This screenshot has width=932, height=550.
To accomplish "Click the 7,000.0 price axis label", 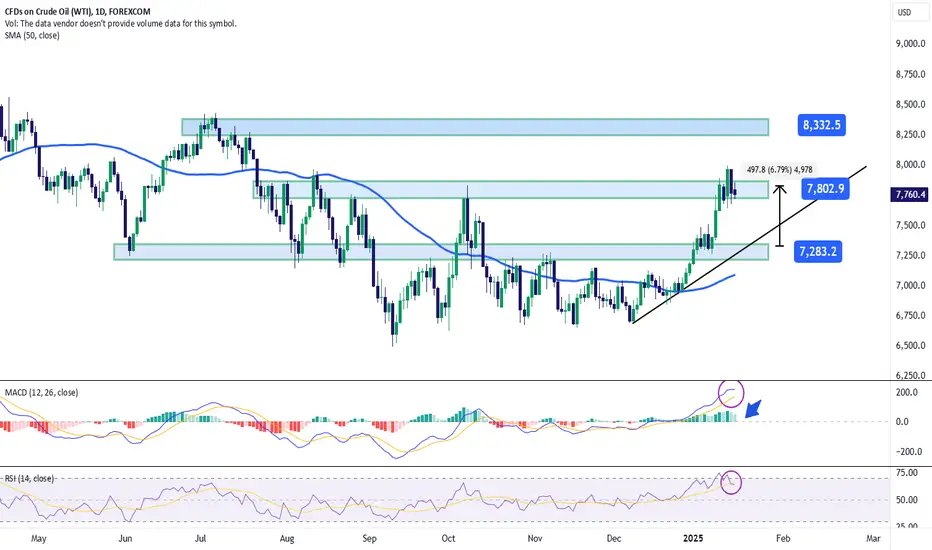I will (911, 285).
